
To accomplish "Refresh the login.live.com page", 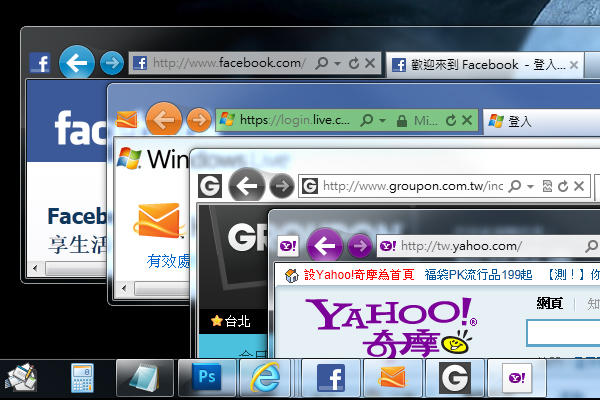I will click(x=451, y=120).
